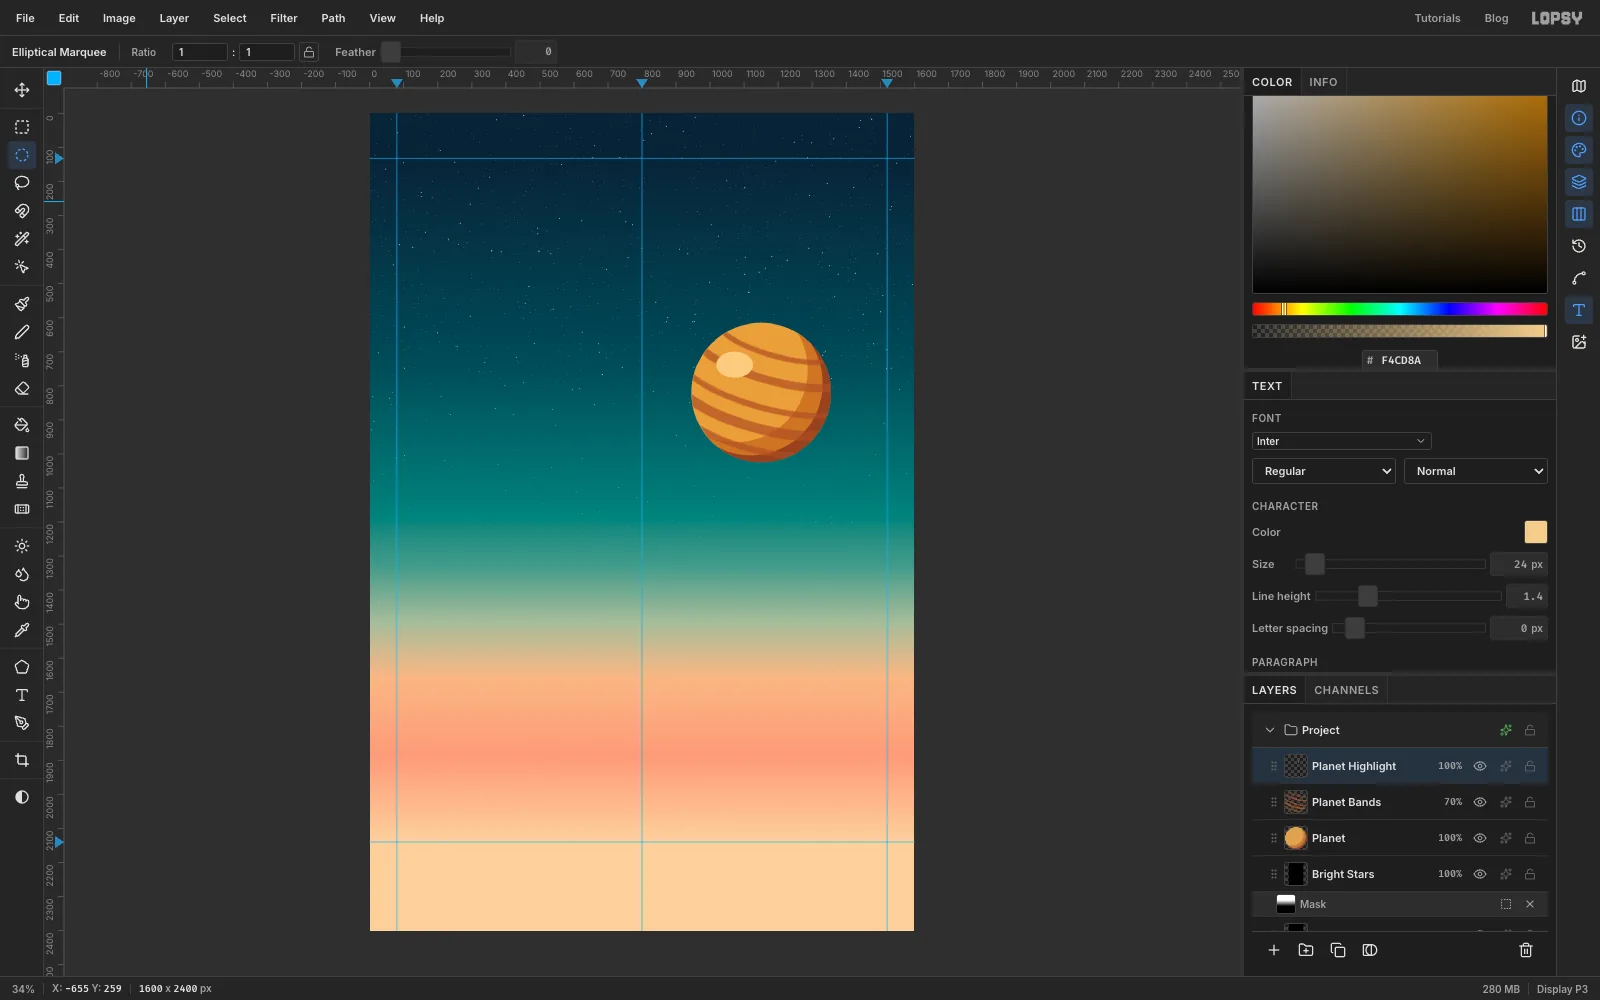1600x1000 pixels.
Task: Select the Move tool
Action: [22, 90]
